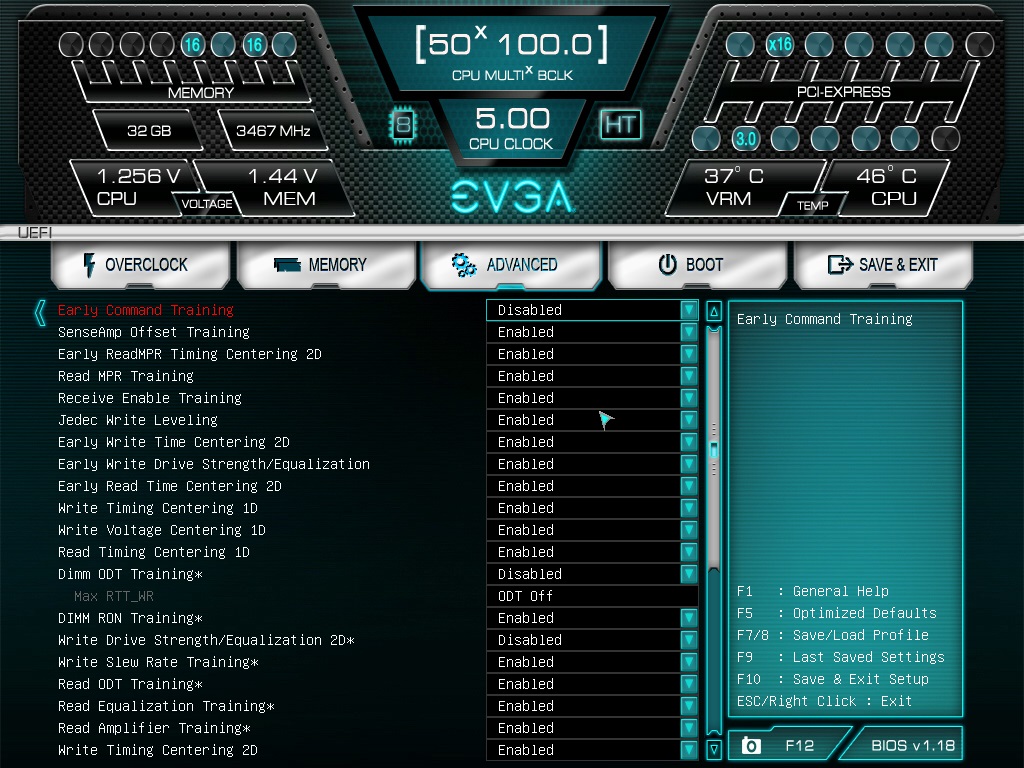This screenshot has width=1024, height=768.
Task: Click the F5 Optimized Defaults help line
Action: 836,613
